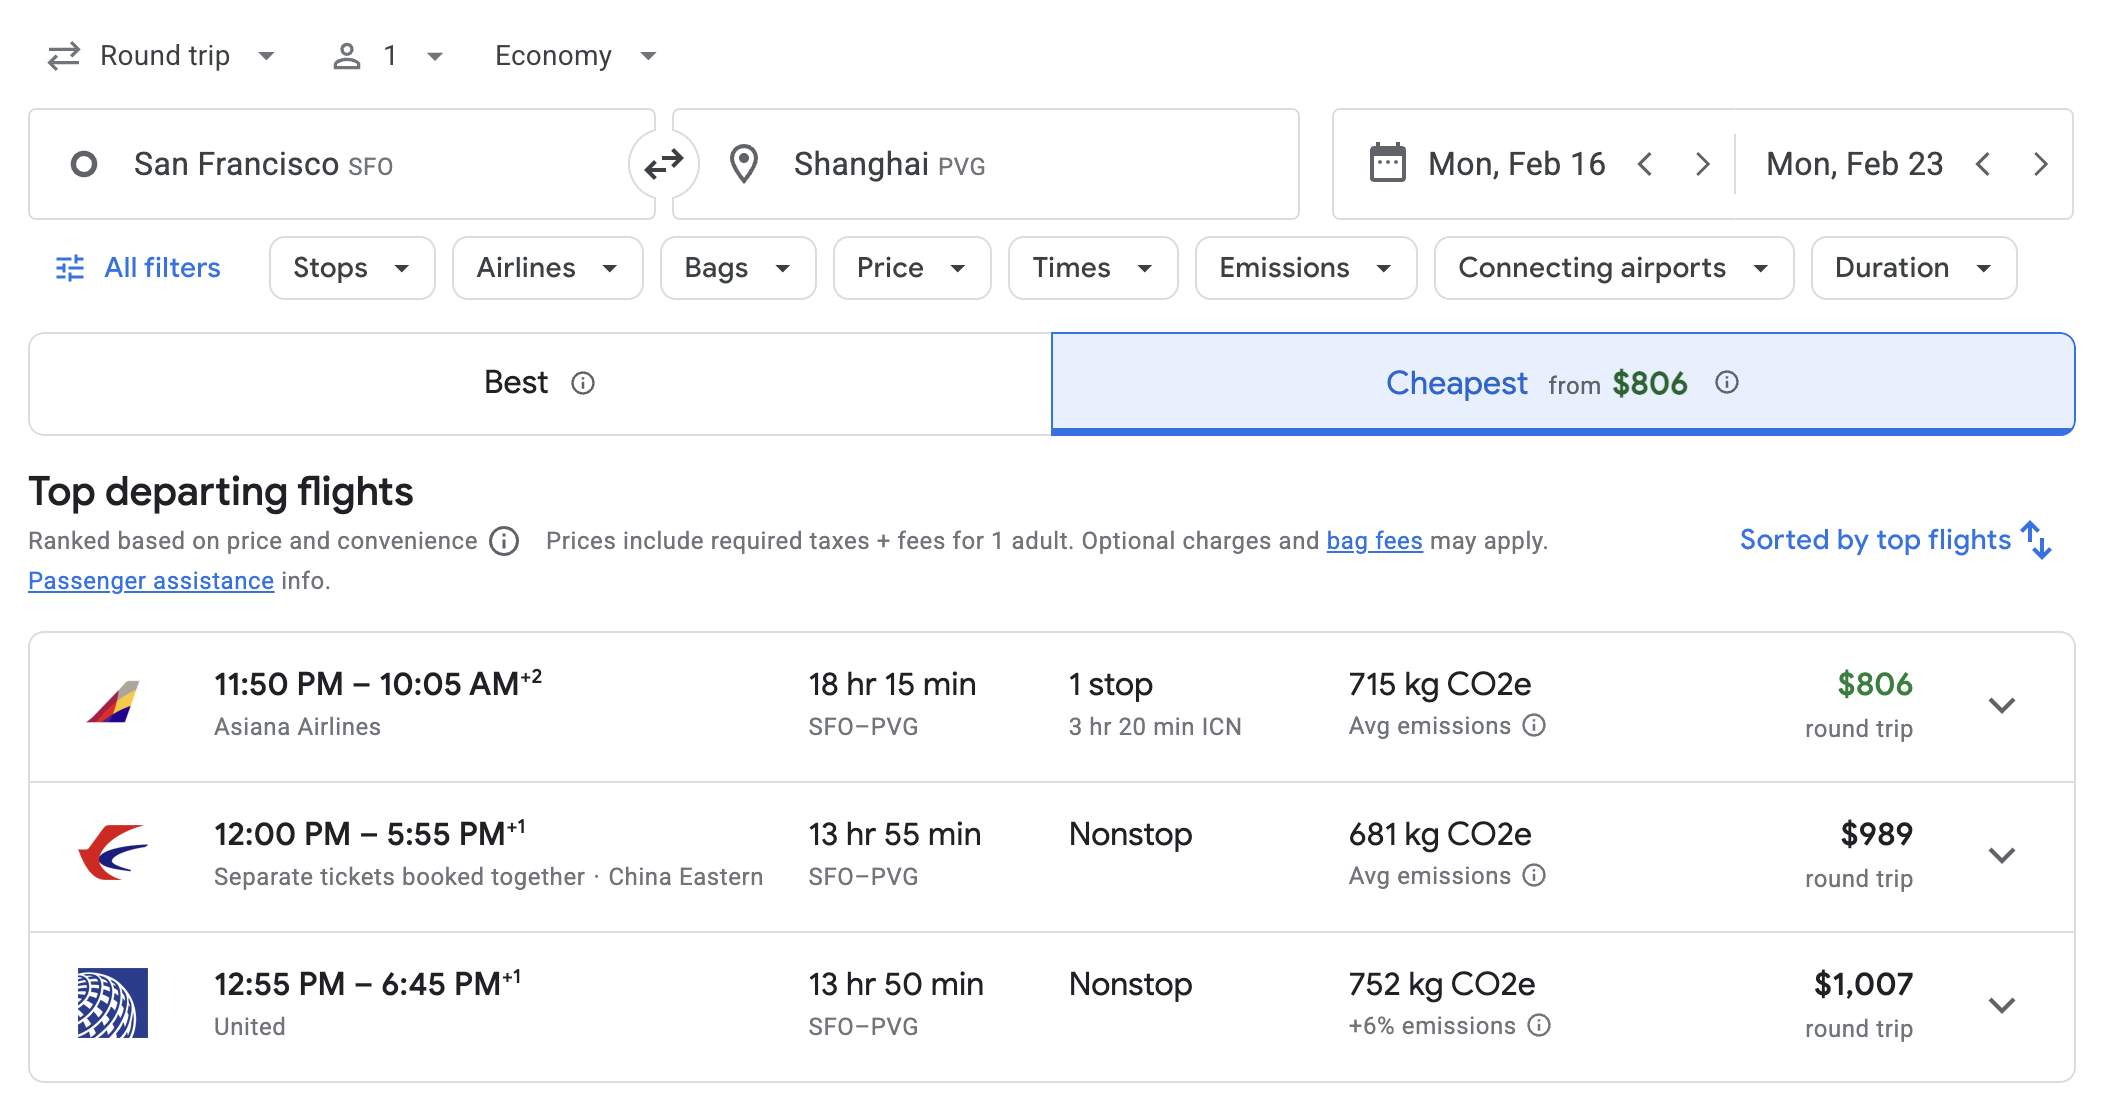Click the swap origin and destination icon
This screenshot has height=1116, width=2104.
tap(664, 164)
